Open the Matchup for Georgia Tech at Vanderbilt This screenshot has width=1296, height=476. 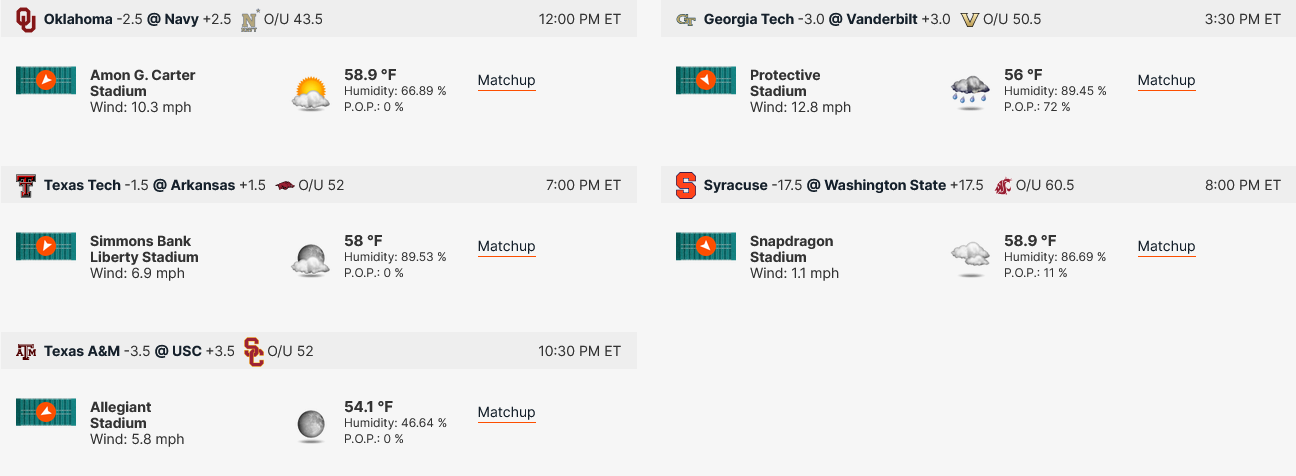(x=1166, y=81)
